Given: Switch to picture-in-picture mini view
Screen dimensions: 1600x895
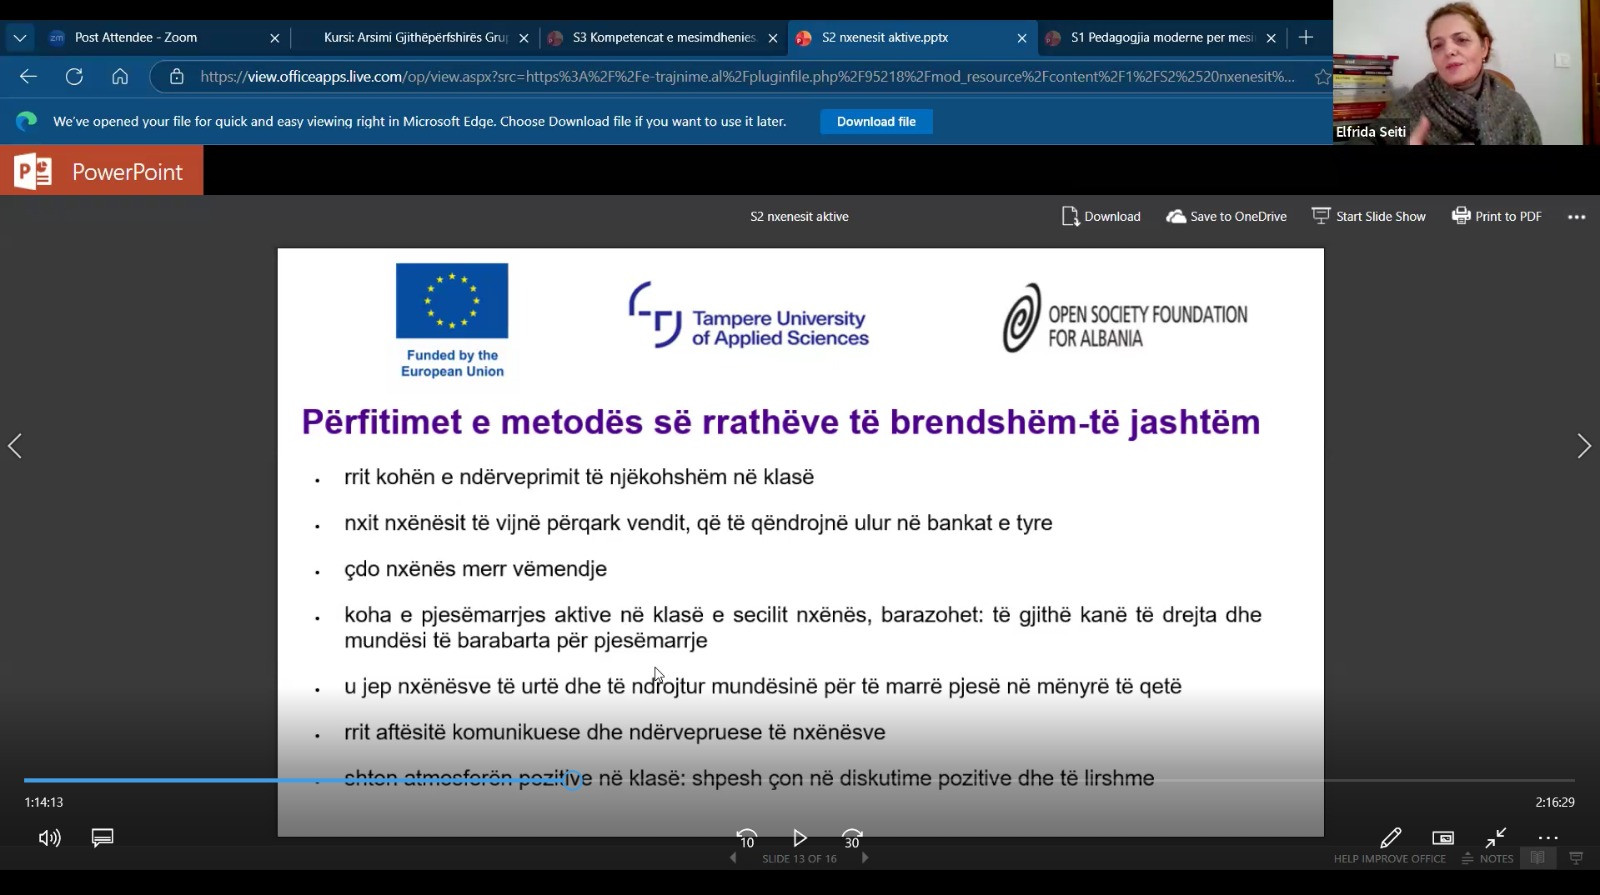Looking at the screenshot, I should click(x=1443, y=838).
